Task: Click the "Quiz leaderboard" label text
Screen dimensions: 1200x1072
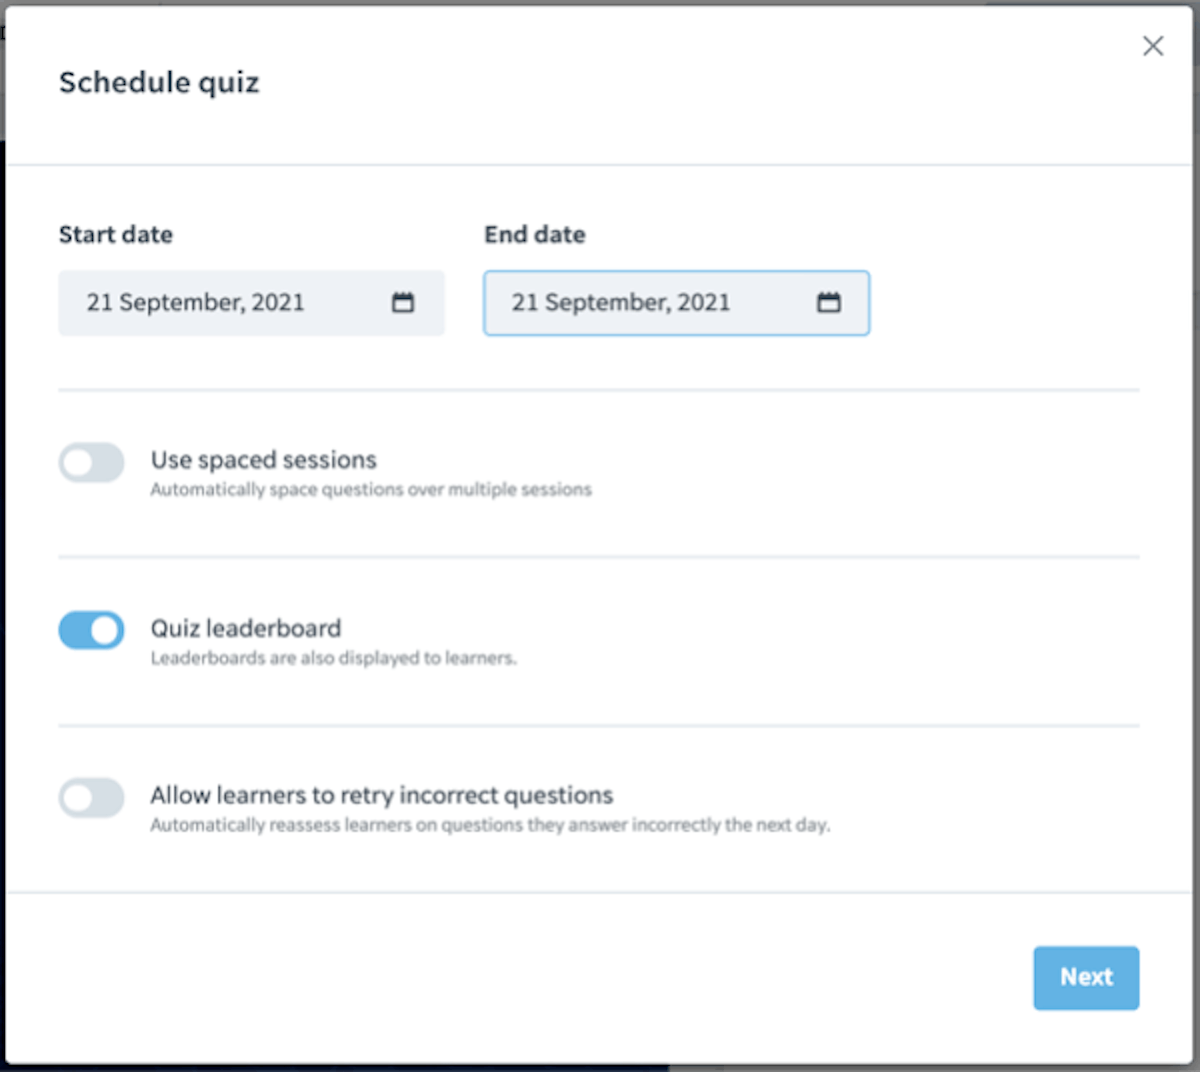Action: [246, 628]
